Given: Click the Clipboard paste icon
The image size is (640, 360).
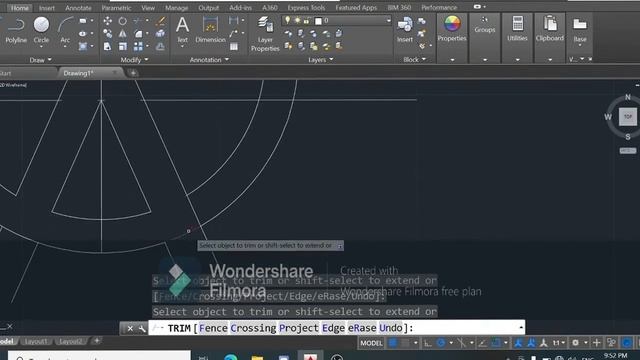Looking at the screenshot, I should pos(550,24).
